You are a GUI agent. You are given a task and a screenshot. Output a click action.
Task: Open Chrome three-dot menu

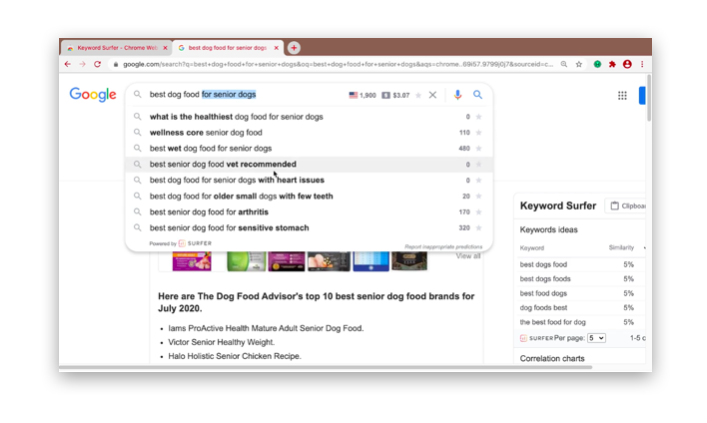point(642,64)
